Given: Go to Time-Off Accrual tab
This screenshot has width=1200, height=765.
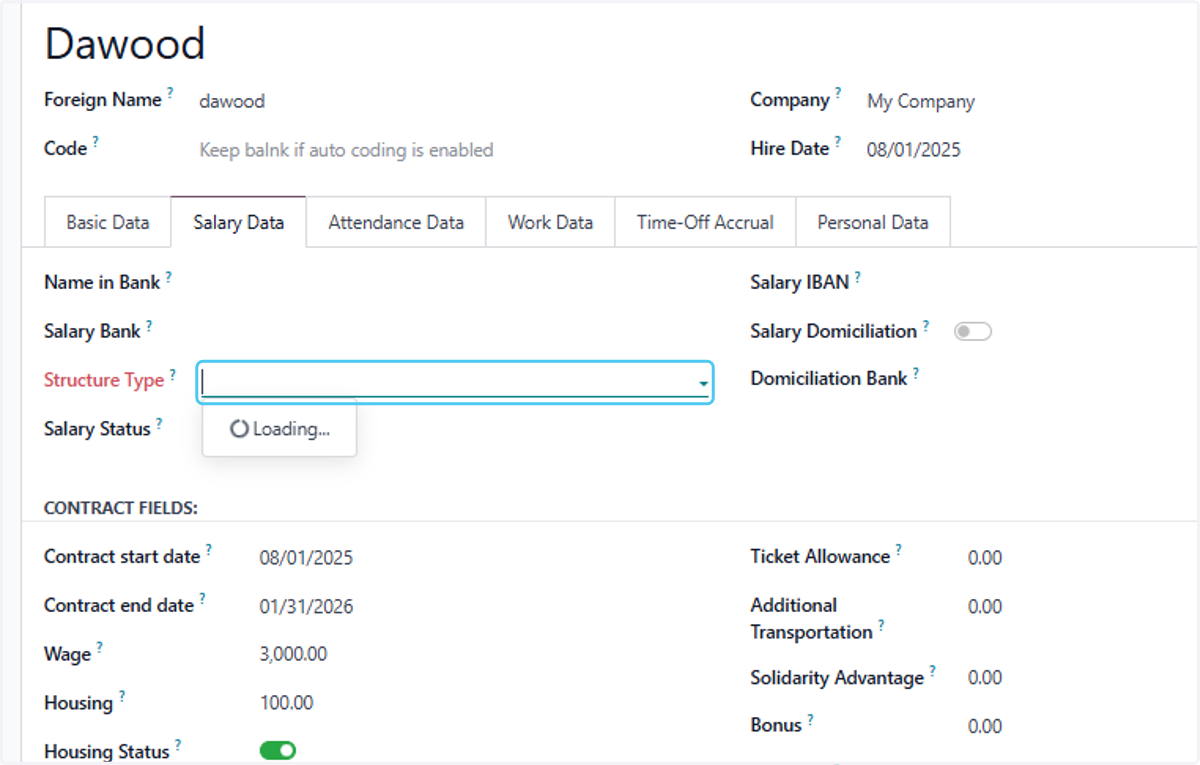Looking at the screenshot, I should click(705, 222).
